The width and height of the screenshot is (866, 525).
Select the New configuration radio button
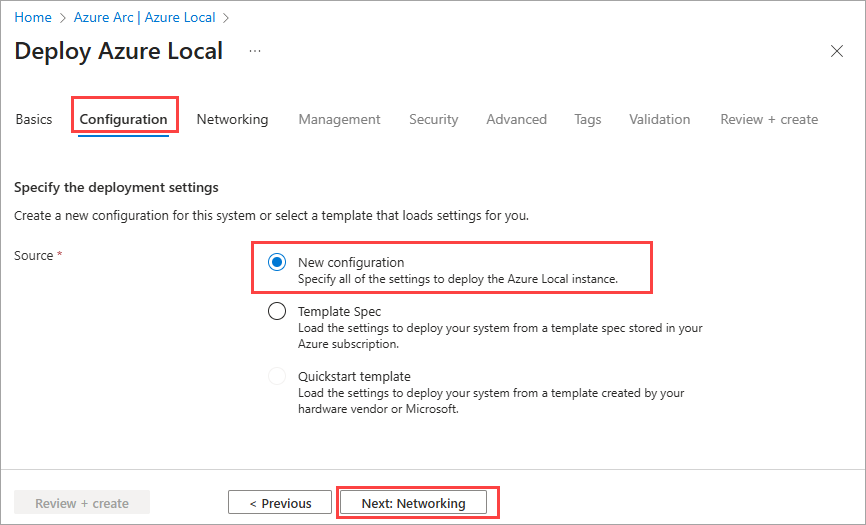[x=277, y=262]
